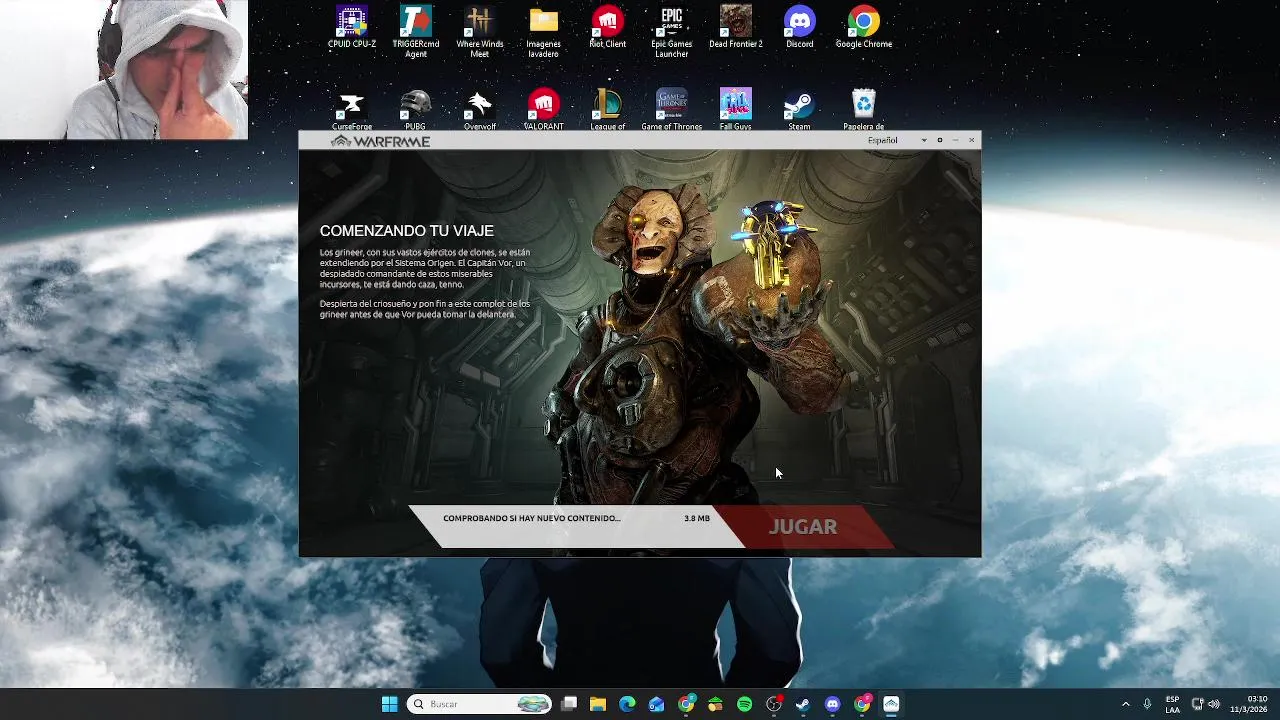Open CPUID CPU-Z desktop shortcut
The height and width of the screenshot is (720, 1280).
coord(352,28)
